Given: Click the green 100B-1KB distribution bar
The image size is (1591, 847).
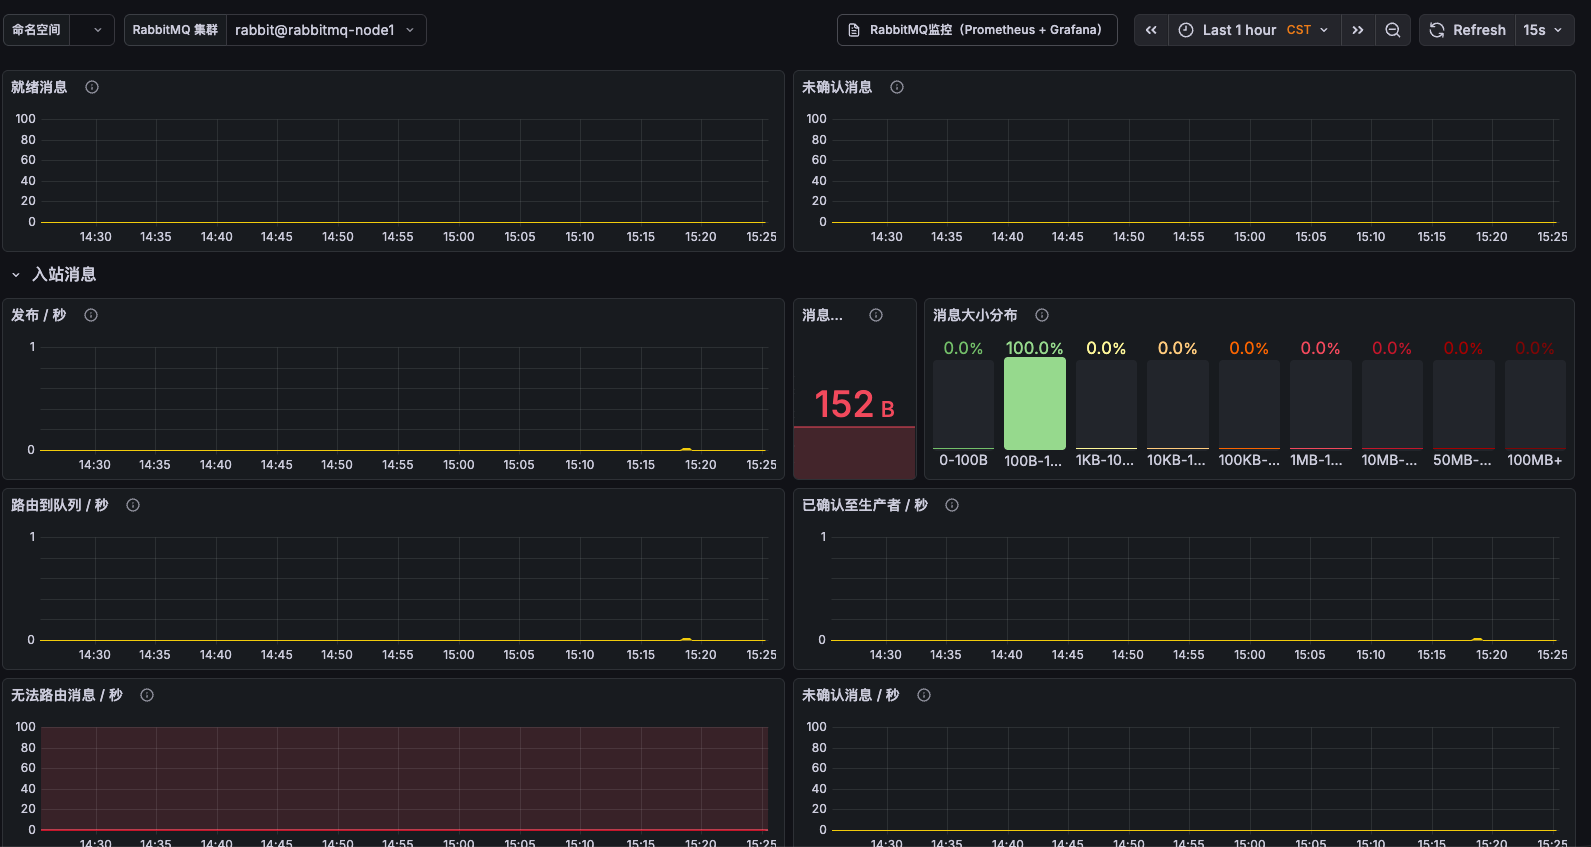Looking at the screenshot, I should (1034, 404).
